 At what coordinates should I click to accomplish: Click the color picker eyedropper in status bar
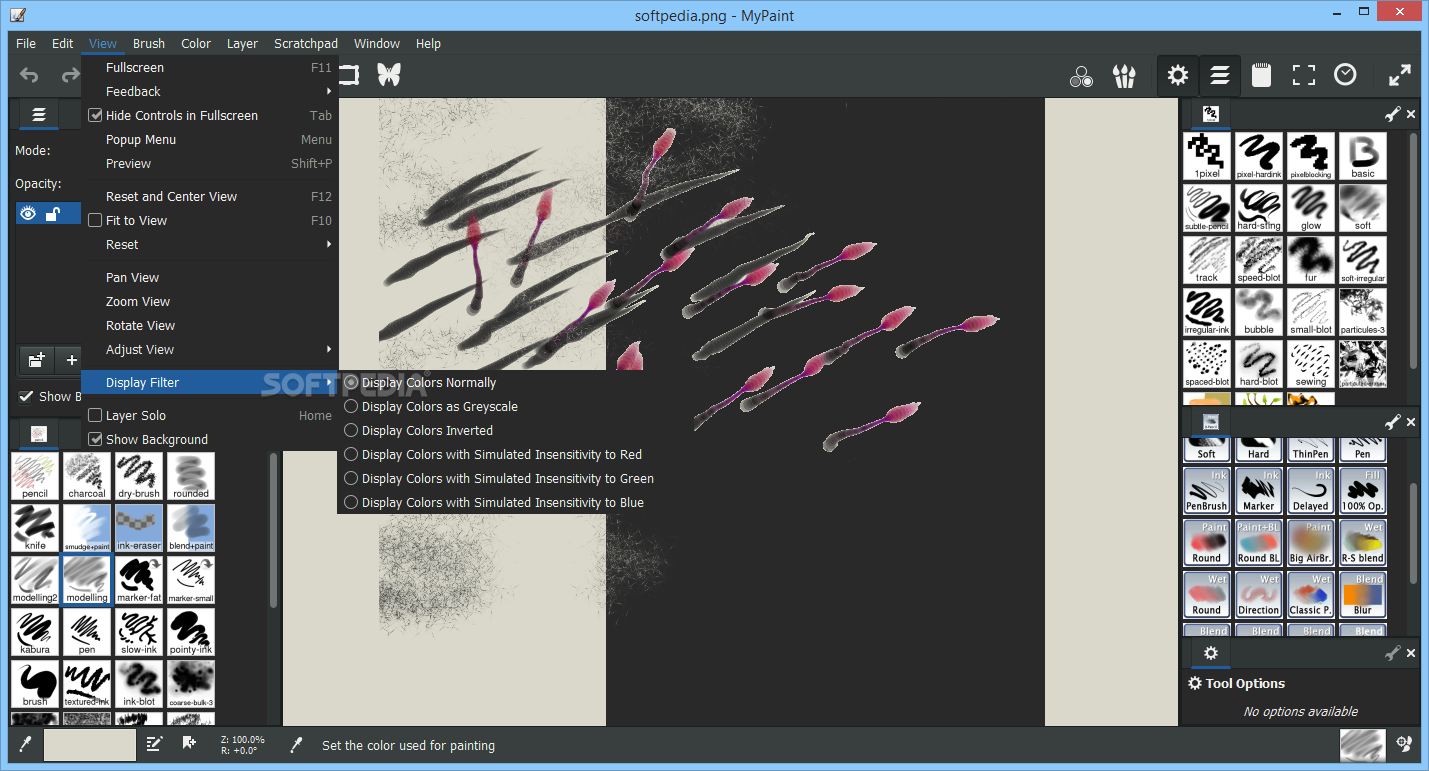coord(26,744)
